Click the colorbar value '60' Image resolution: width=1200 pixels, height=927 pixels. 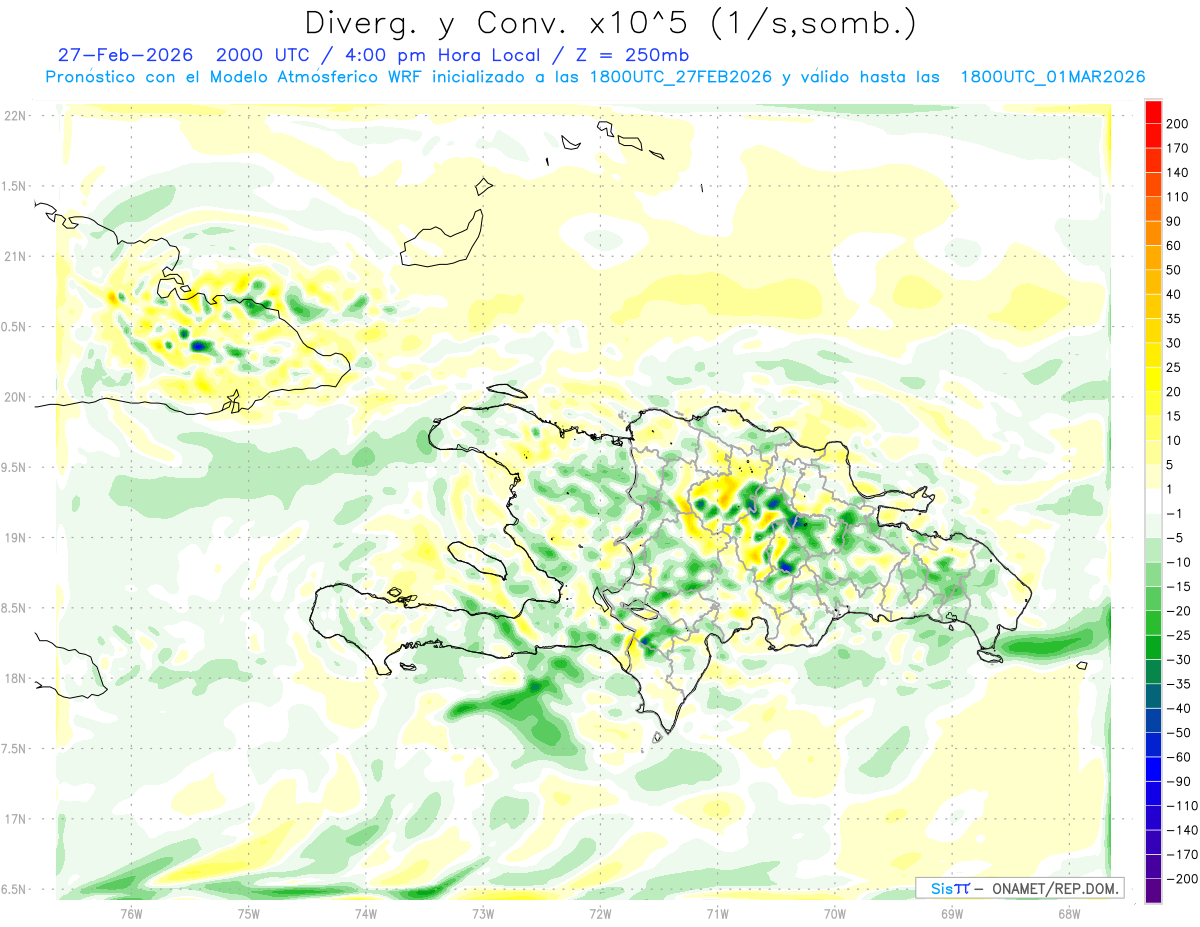pos(1175,245)
